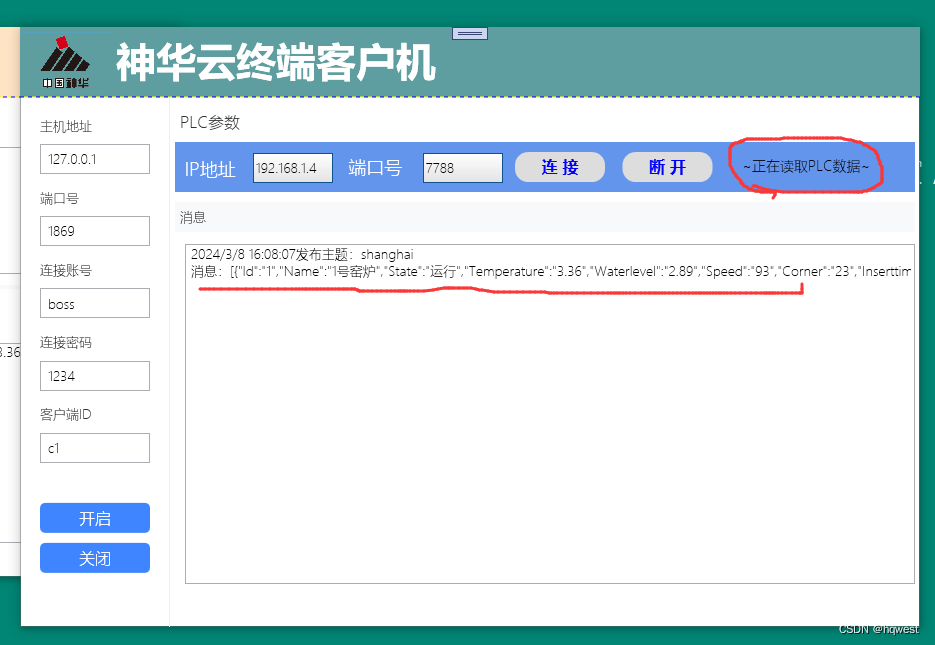The width and height of the screenshot is (935, 645).
Task: Focus the 连接账号 field containing boss
Action: [x=95, y=303]
